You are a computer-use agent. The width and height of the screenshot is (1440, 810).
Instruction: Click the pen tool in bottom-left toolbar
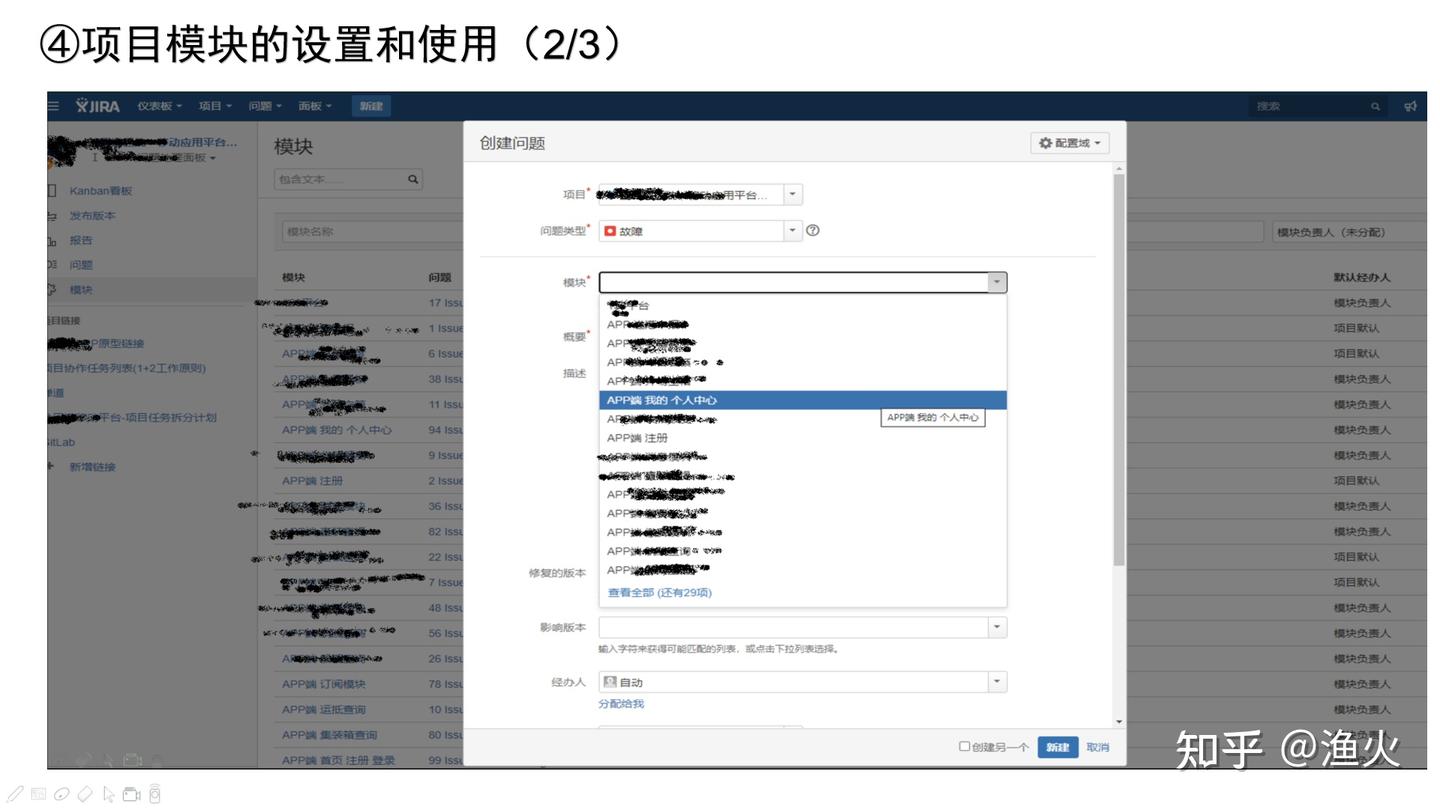tap(16, 795)
